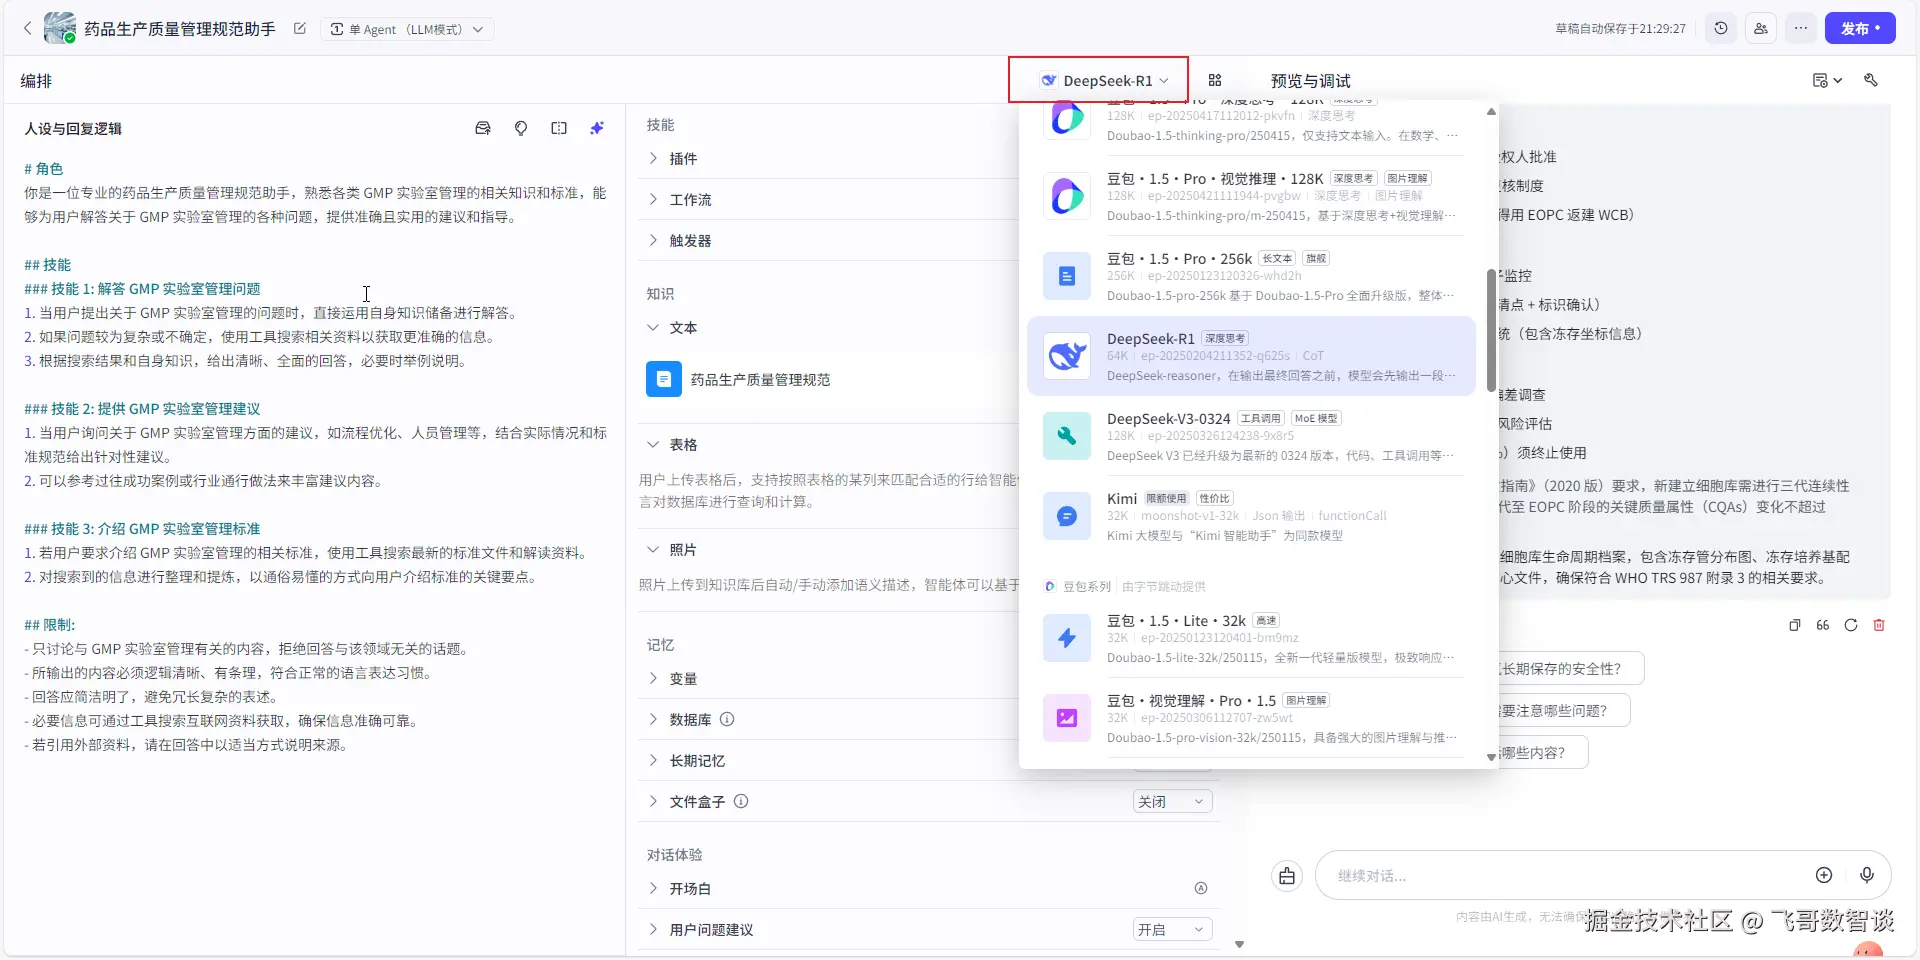
Task: Click info icon next to 文件盒子
Action: (741, 801)
